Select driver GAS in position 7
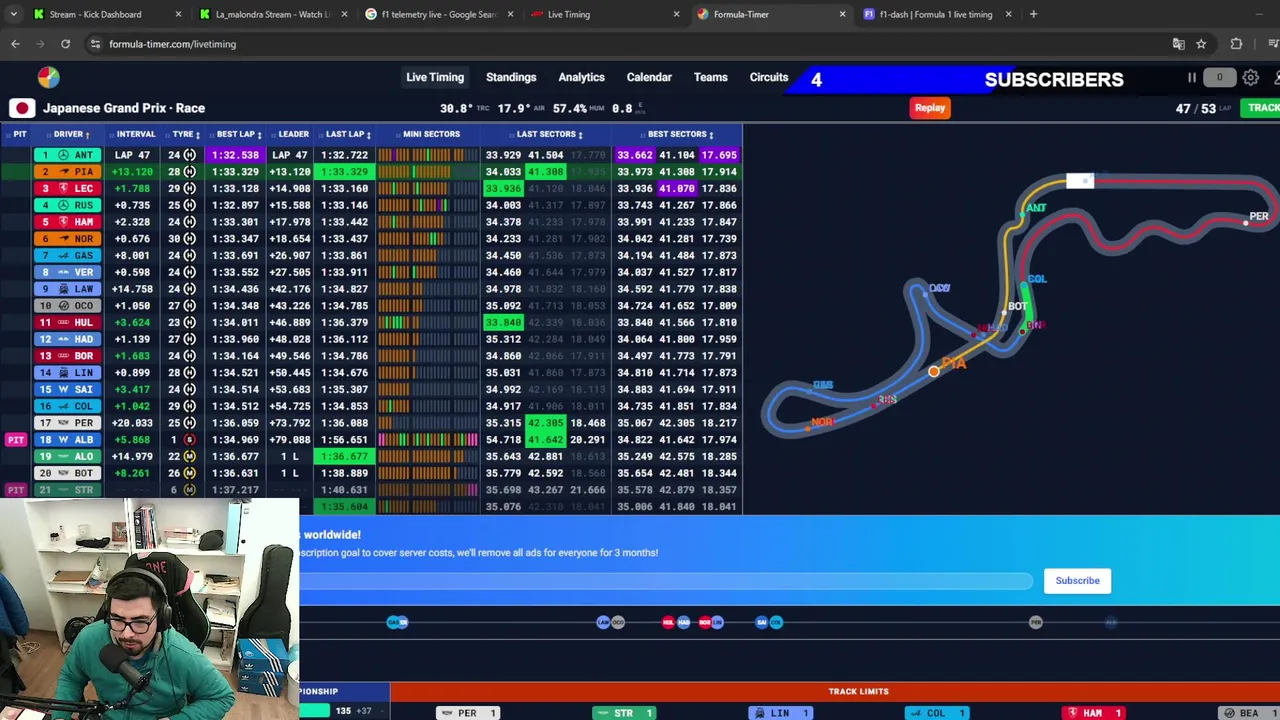The width and height of the screenshot is (1280, 720). pyautogui.click(x=67, y=255)
